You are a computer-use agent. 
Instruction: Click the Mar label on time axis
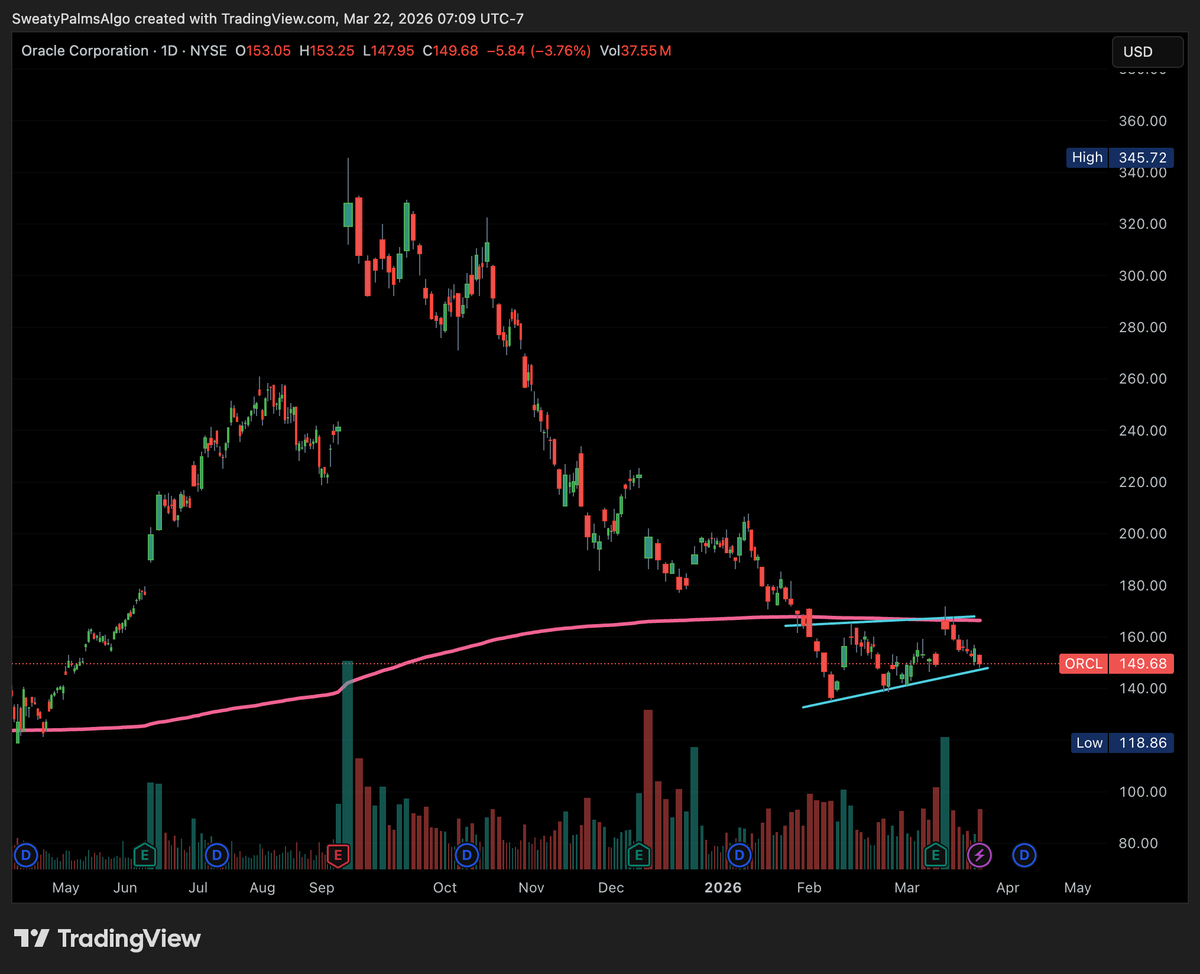[907, 888]
